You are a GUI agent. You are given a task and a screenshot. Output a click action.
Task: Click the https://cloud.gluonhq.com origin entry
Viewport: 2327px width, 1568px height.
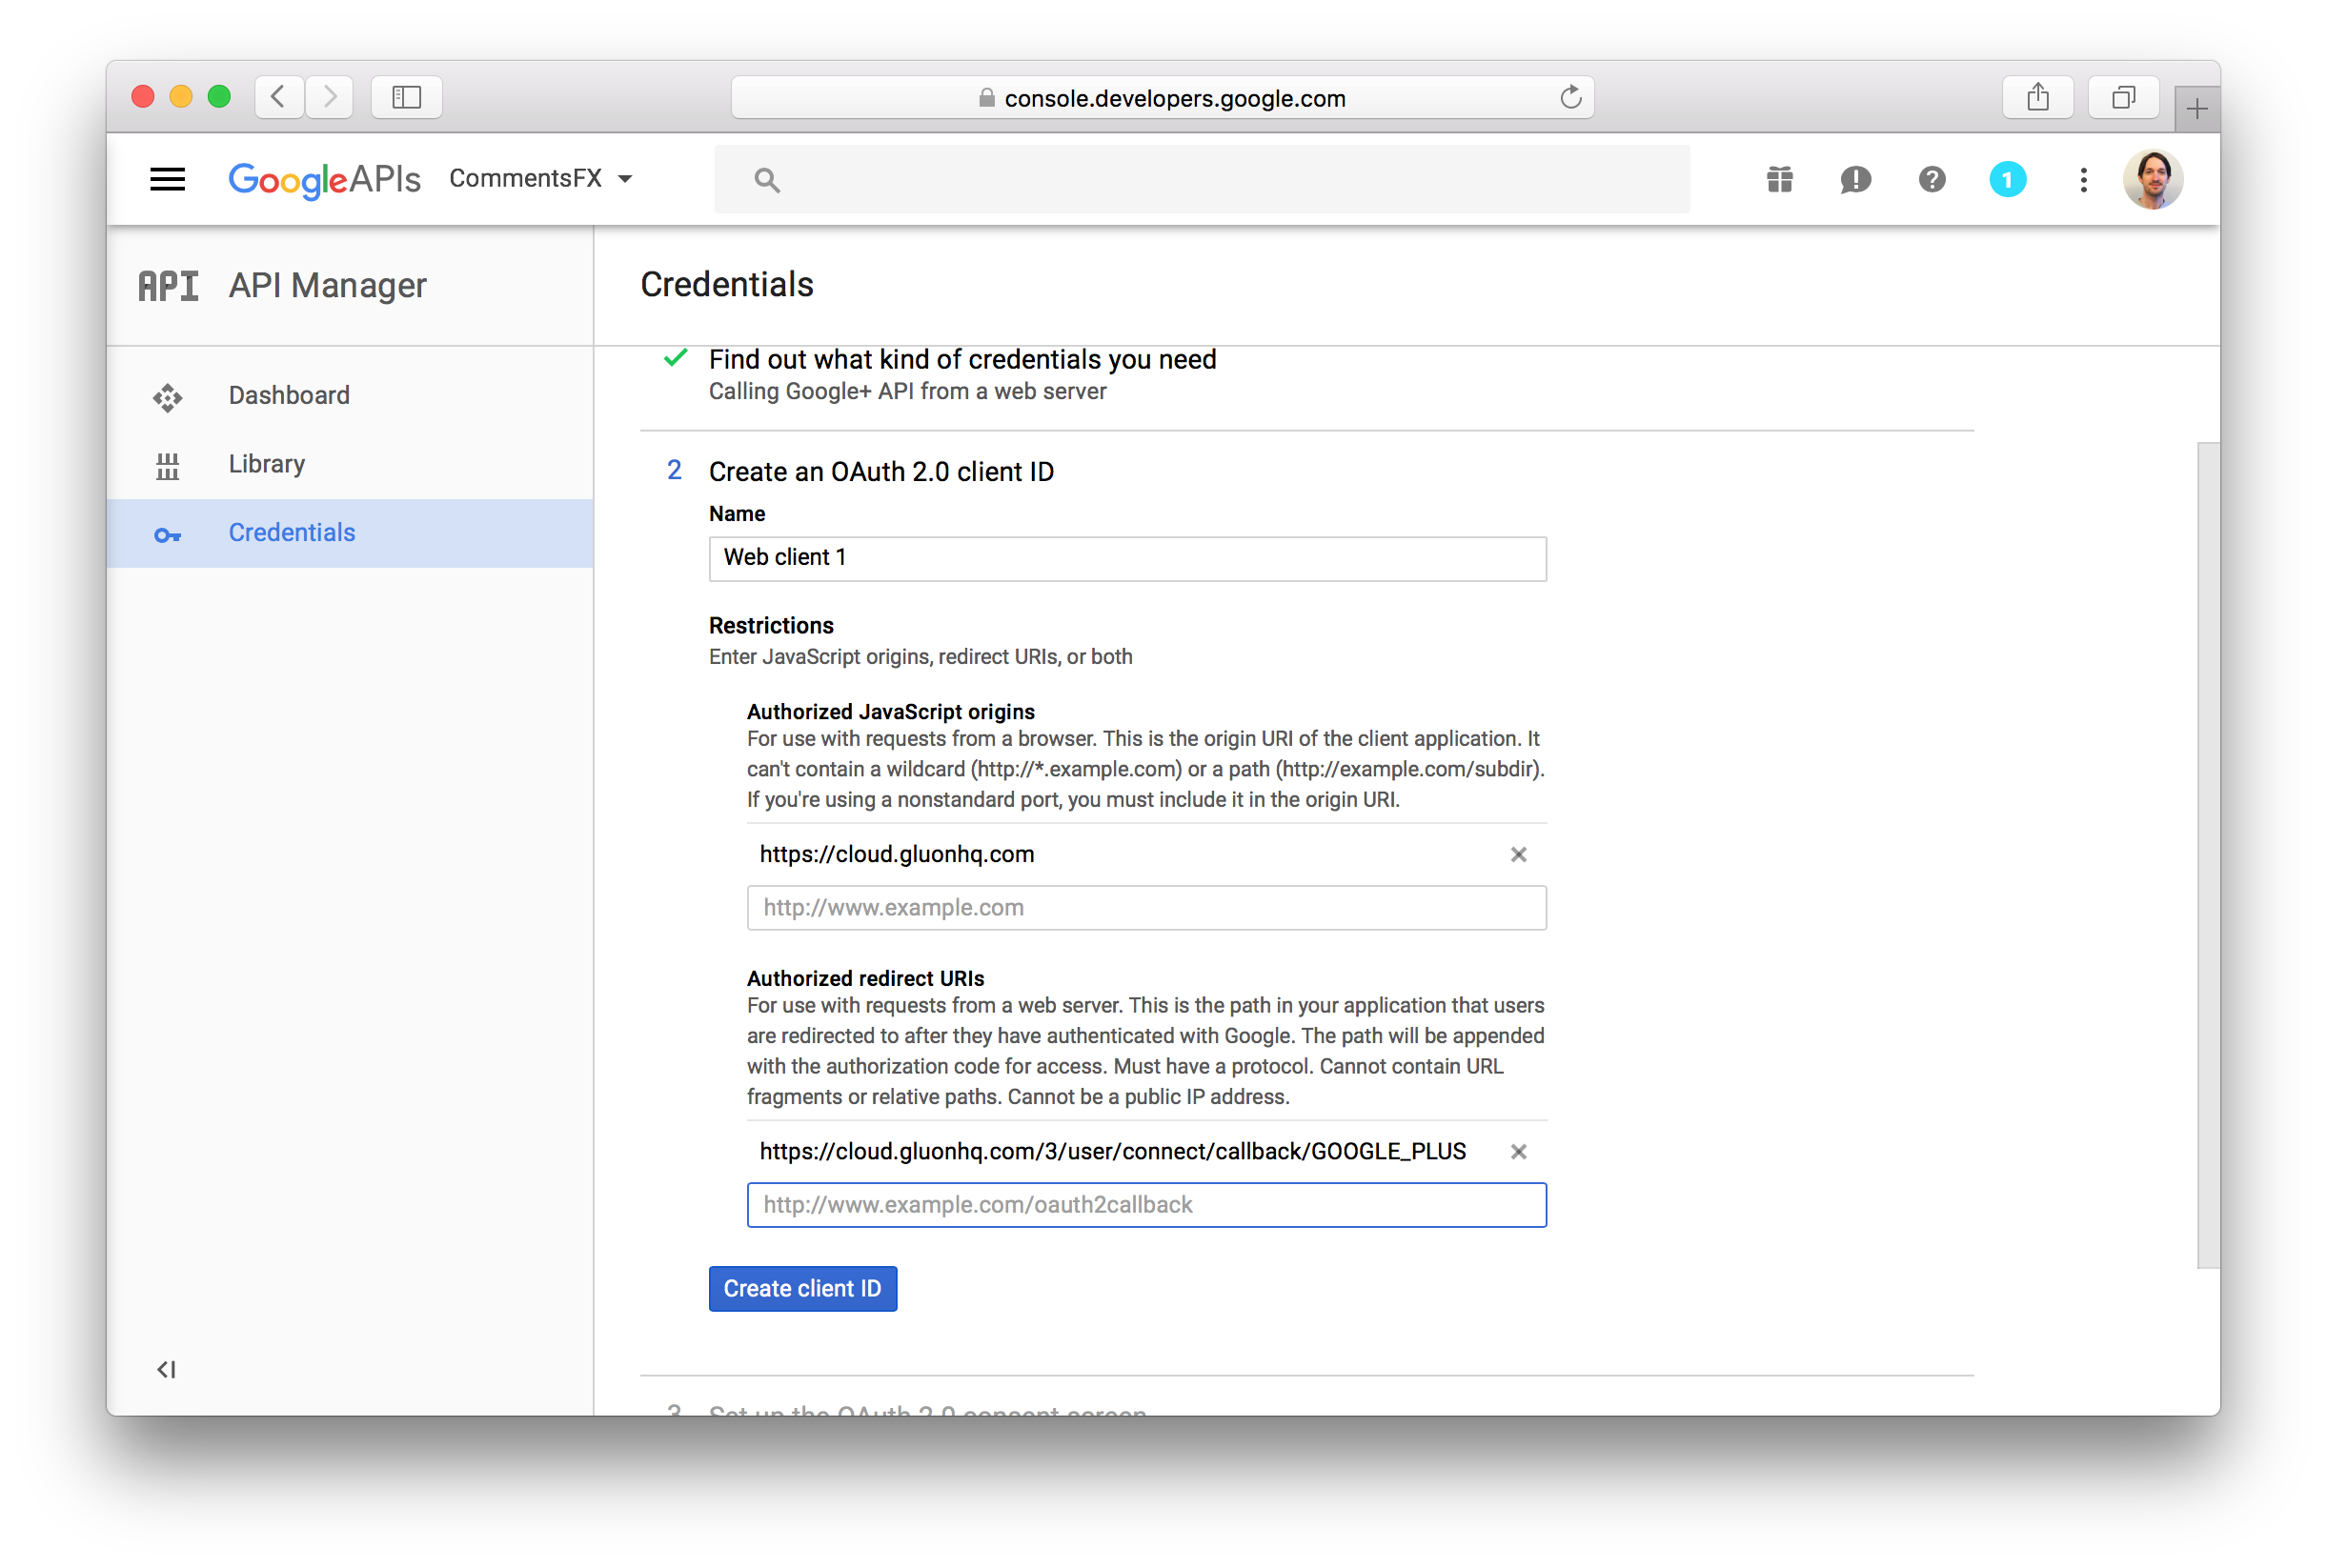tap(896, 854)
